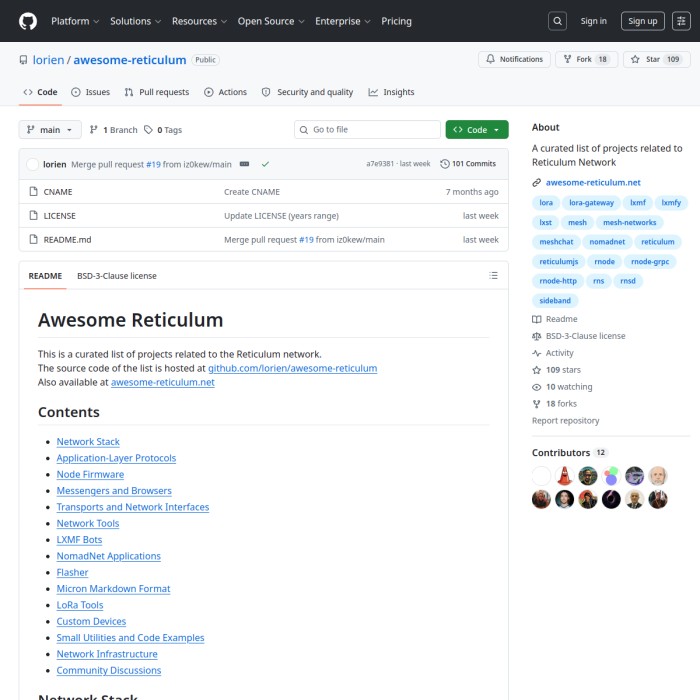Jump to Micron Markdown Format section
Image resolution: width=700 pixels, height=700 pixels.
pos(113,589)
